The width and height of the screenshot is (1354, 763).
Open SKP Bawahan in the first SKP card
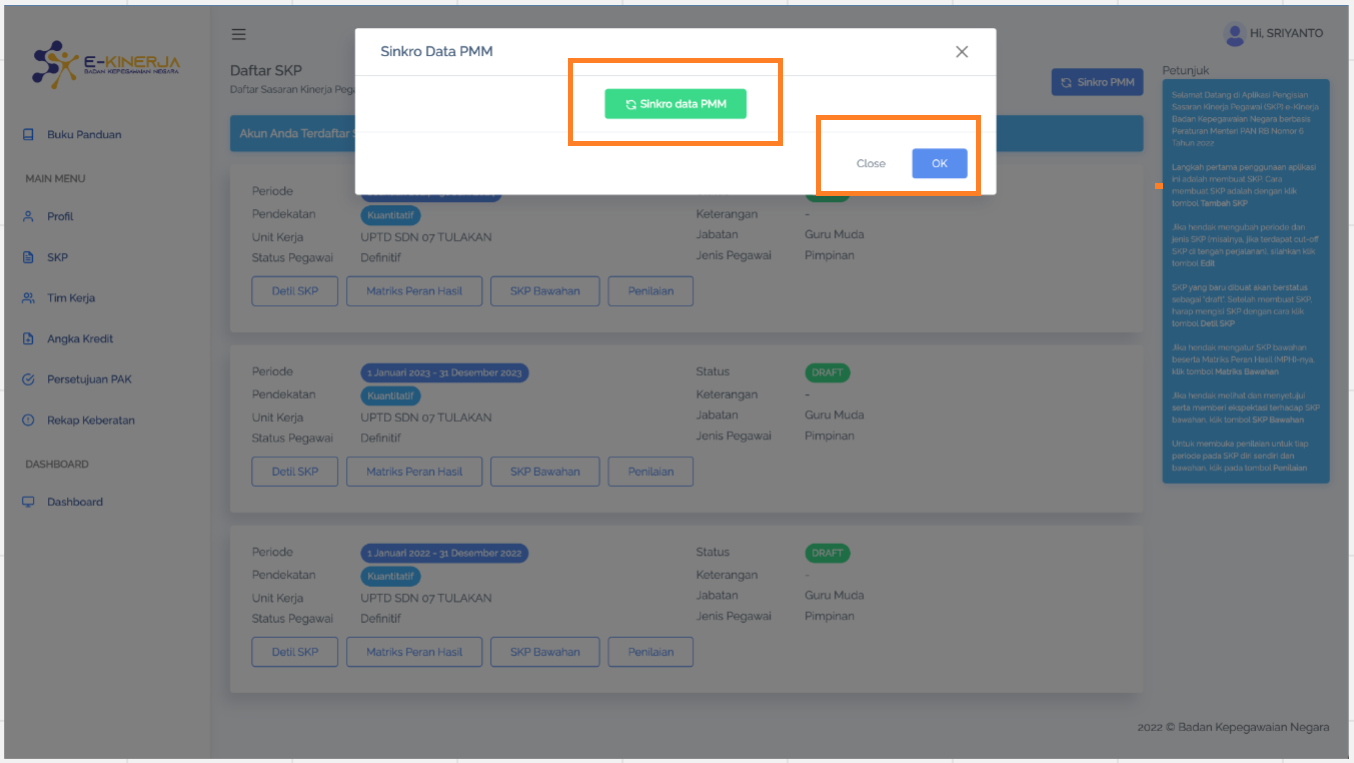click(545, 291)
